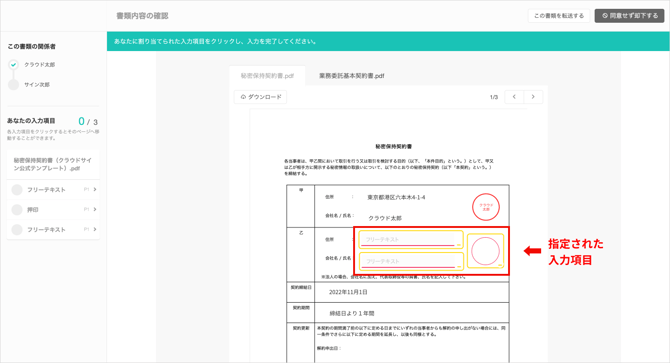The image size is (670, 363).
Task: Click the prohibit icon in 同意せず却下する
Action: tap(605, 16)
